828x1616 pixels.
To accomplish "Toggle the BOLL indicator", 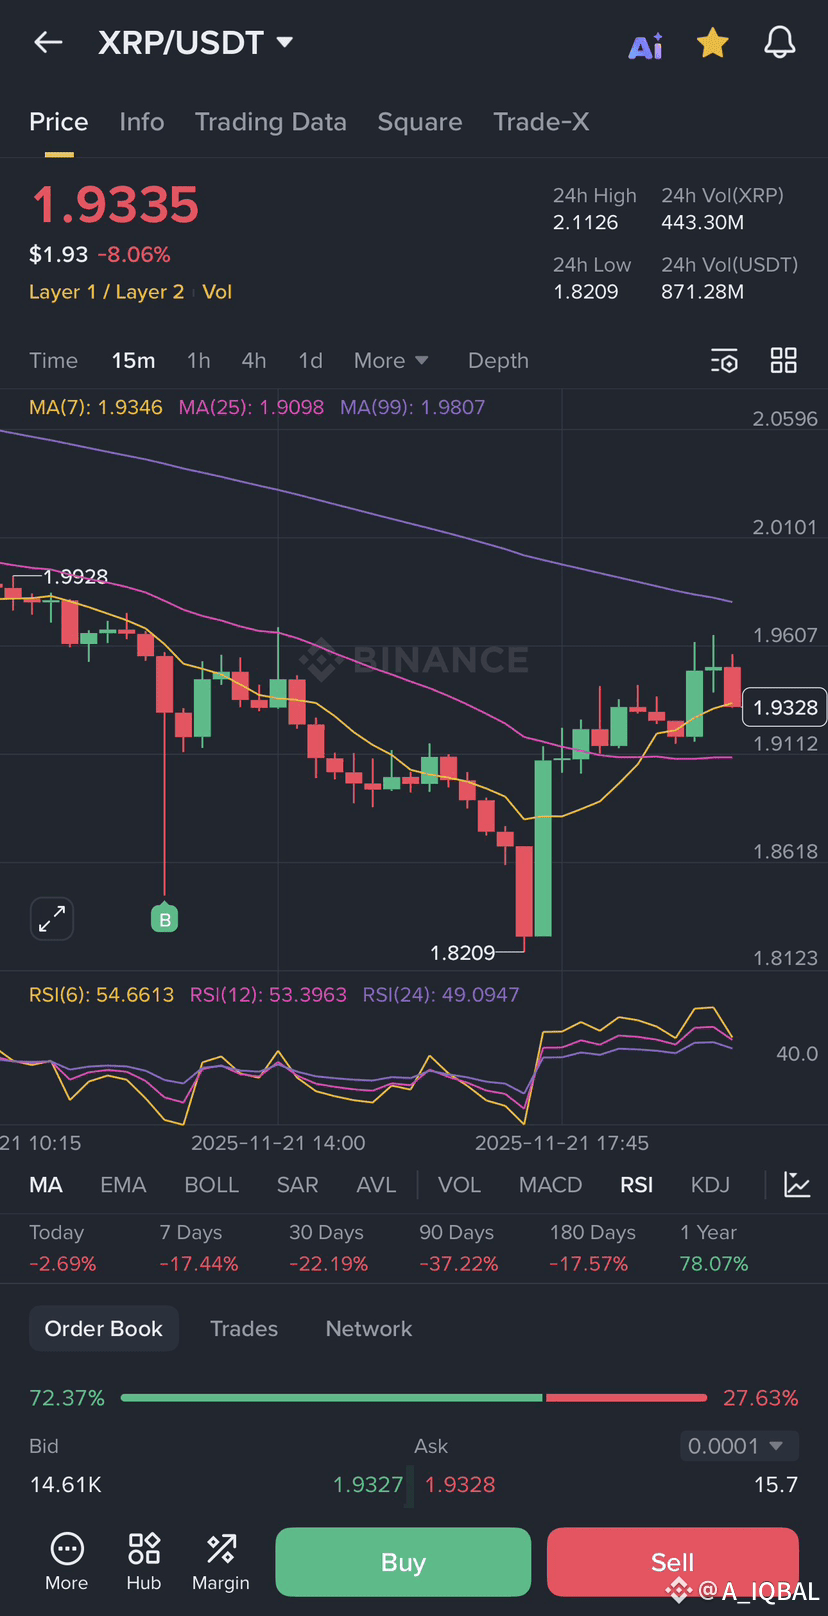I will pyautogui.click(x=212, y=1185).
